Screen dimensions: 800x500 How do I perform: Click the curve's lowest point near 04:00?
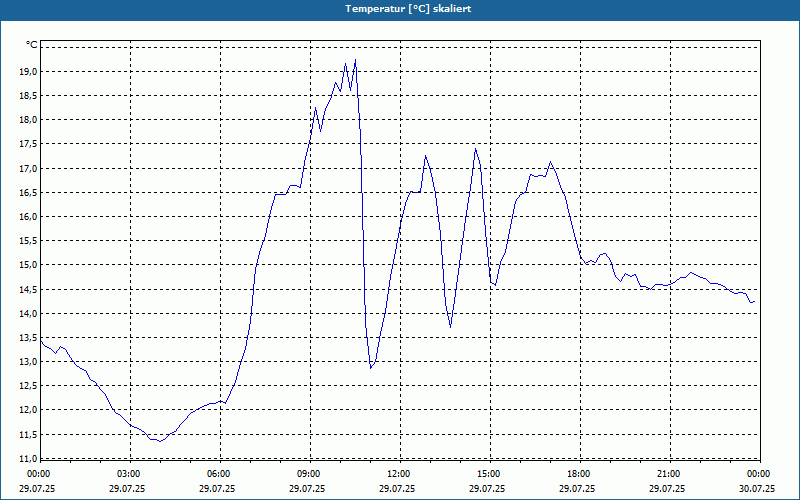pyautogui.click(x=160, y=441)
